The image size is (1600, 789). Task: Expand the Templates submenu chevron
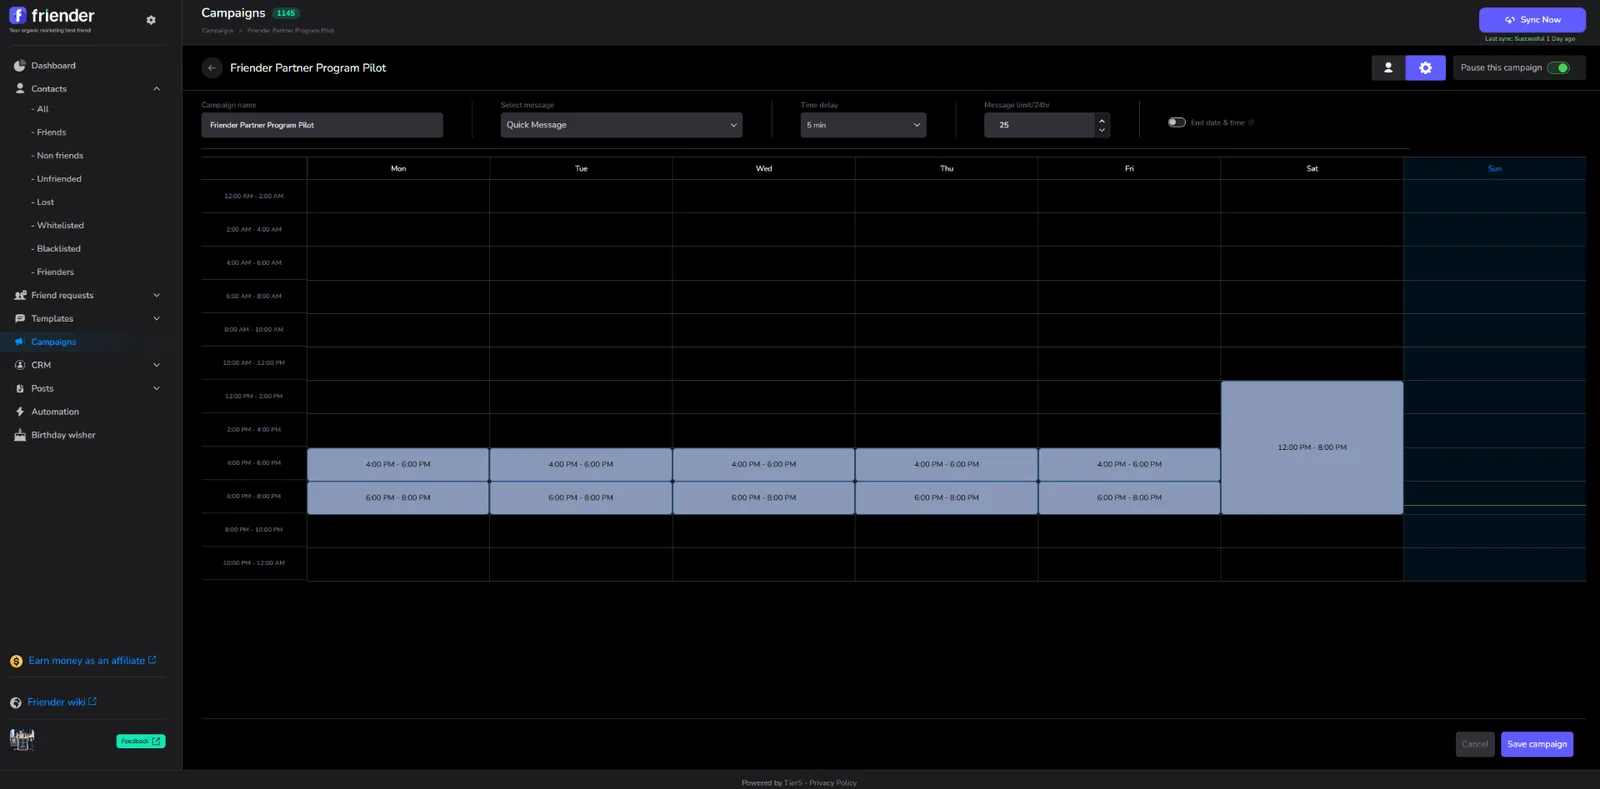point(156,319)
